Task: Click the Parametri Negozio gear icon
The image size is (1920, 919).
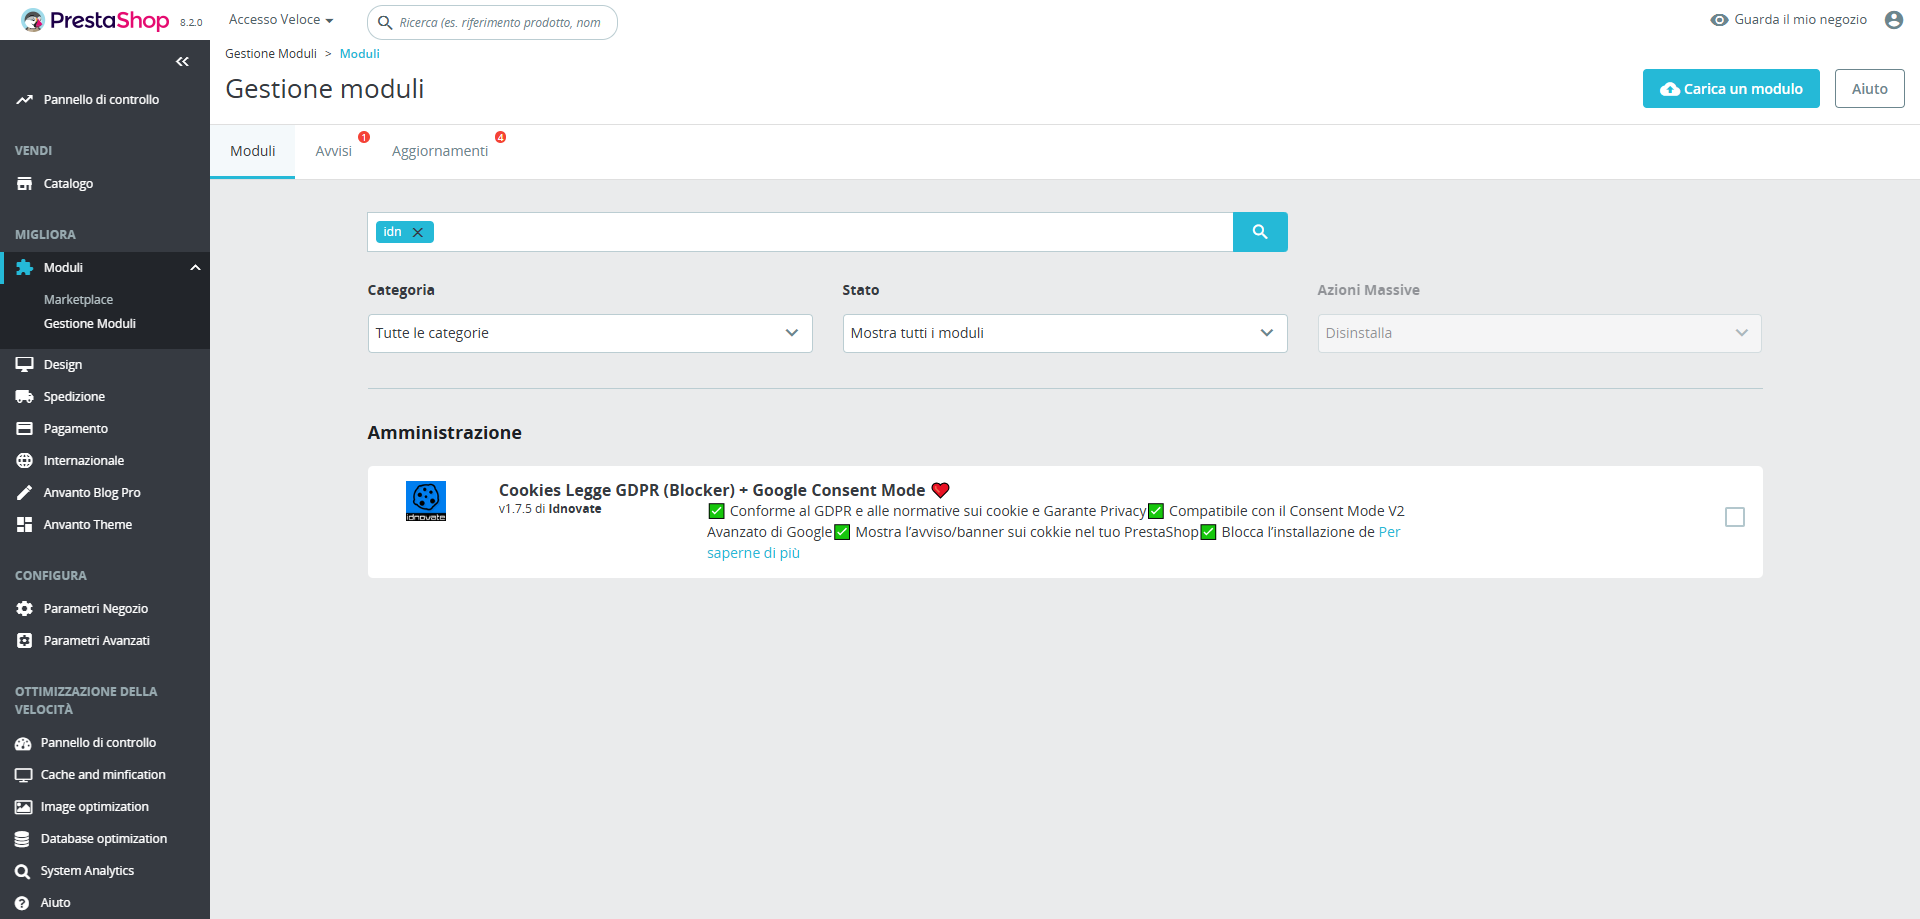Action: pyautogui.click(x=24, y=609)
